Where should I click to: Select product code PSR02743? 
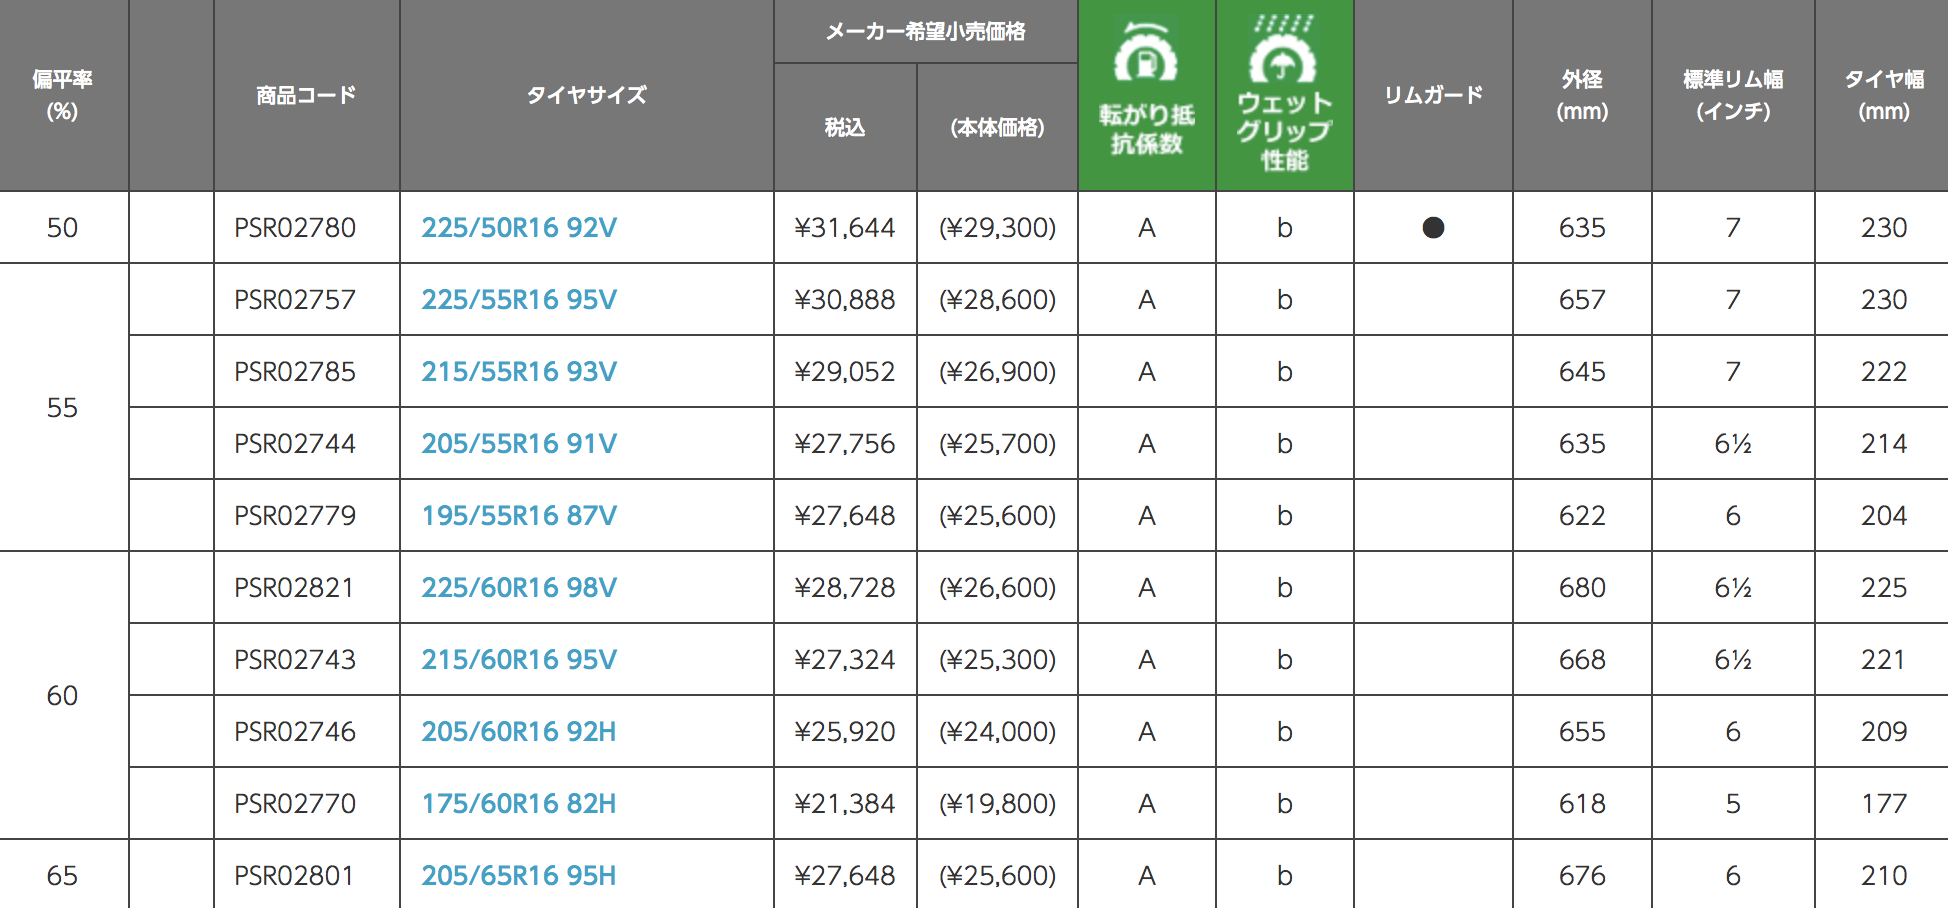pos(295,660)
